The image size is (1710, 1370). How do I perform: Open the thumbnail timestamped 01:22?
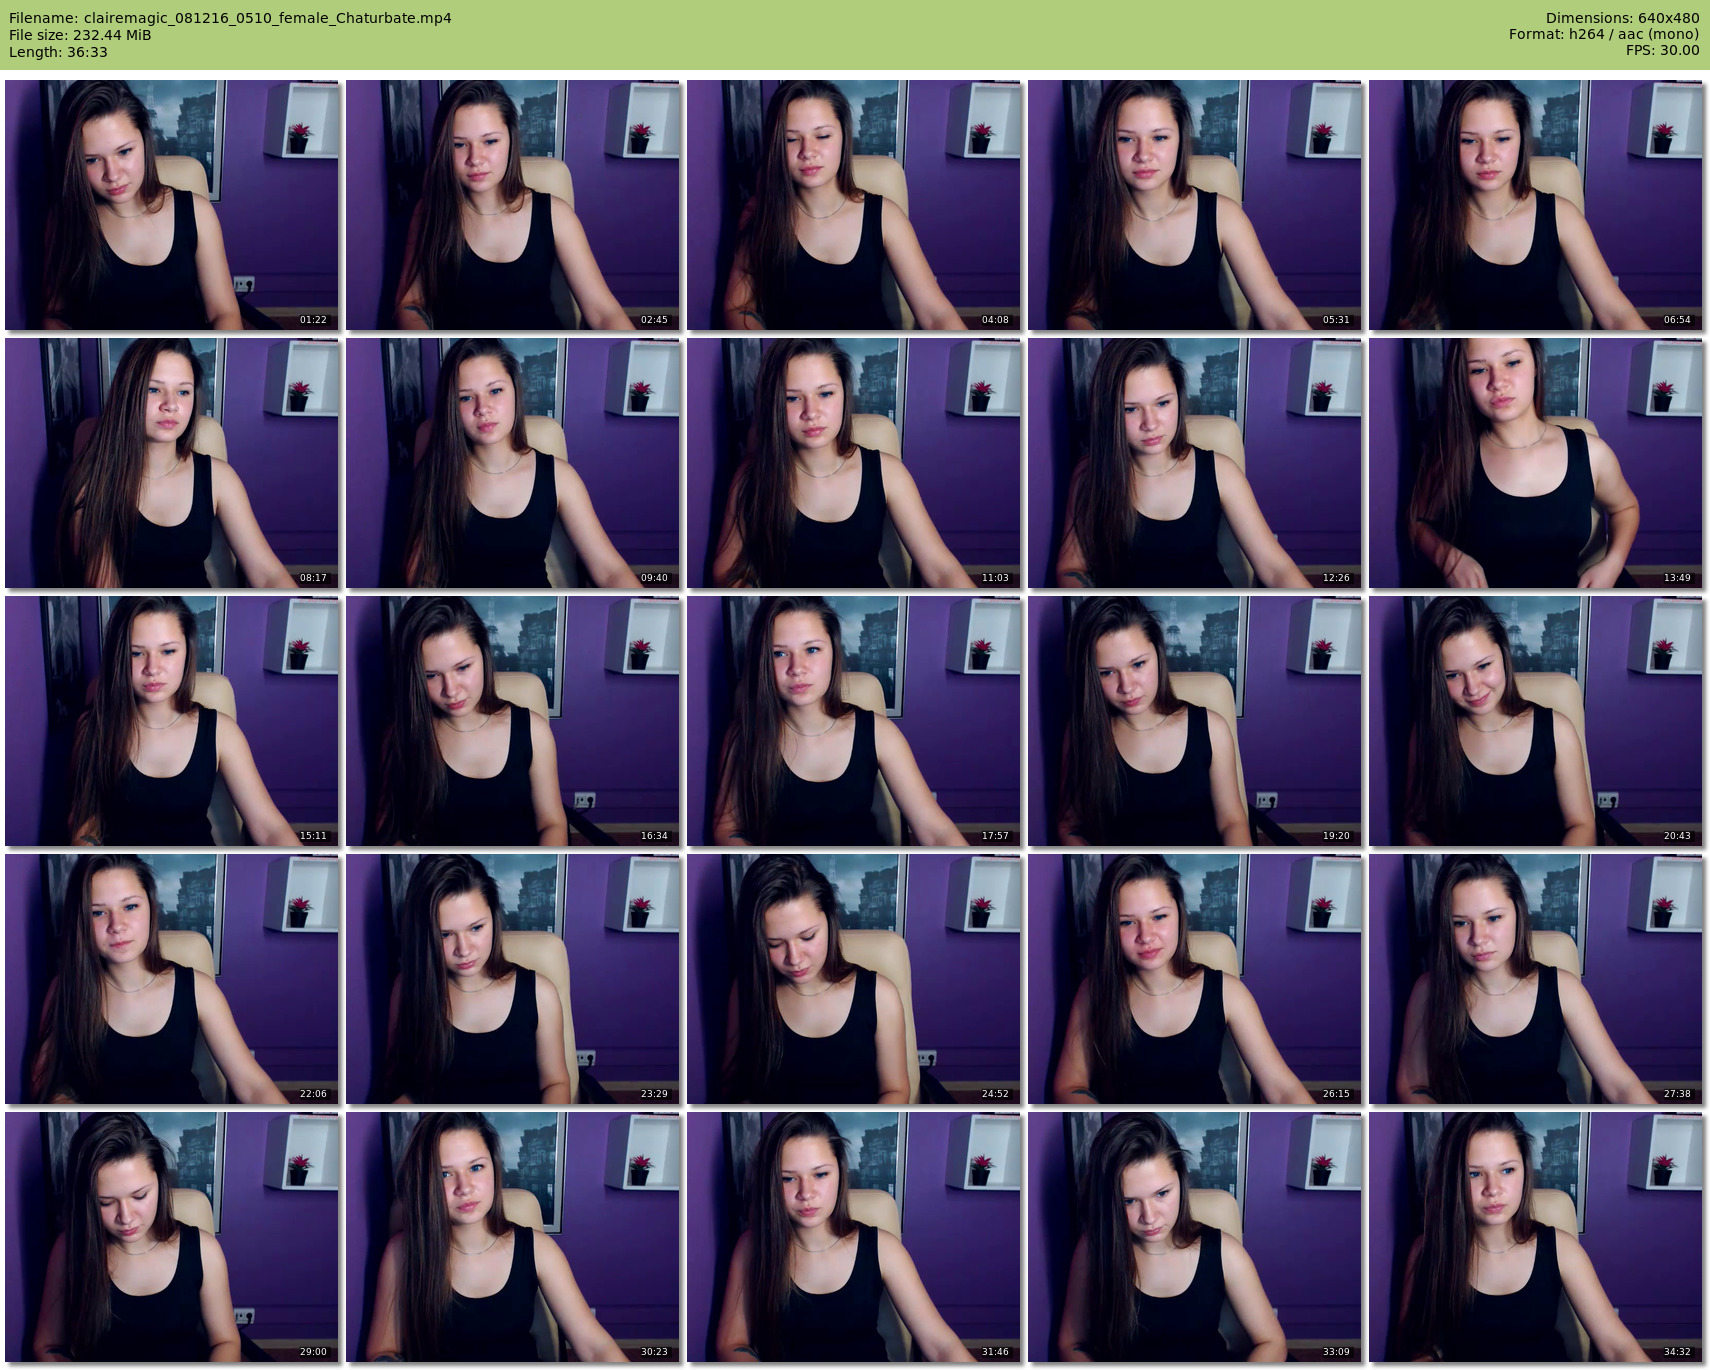click(x=172, y=205)
